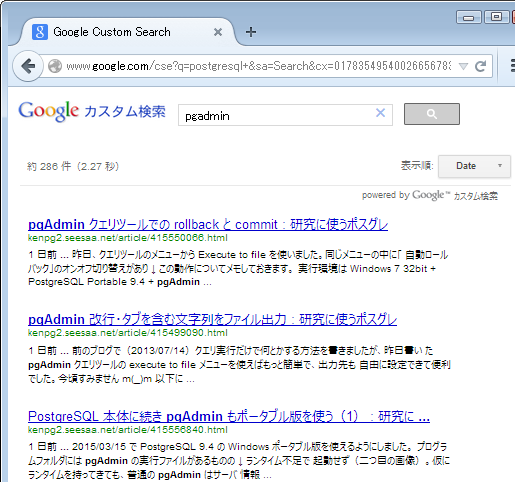Click the 表示順 sort label
The width and height of the screenshot is (515, 482).
point(417,166)
